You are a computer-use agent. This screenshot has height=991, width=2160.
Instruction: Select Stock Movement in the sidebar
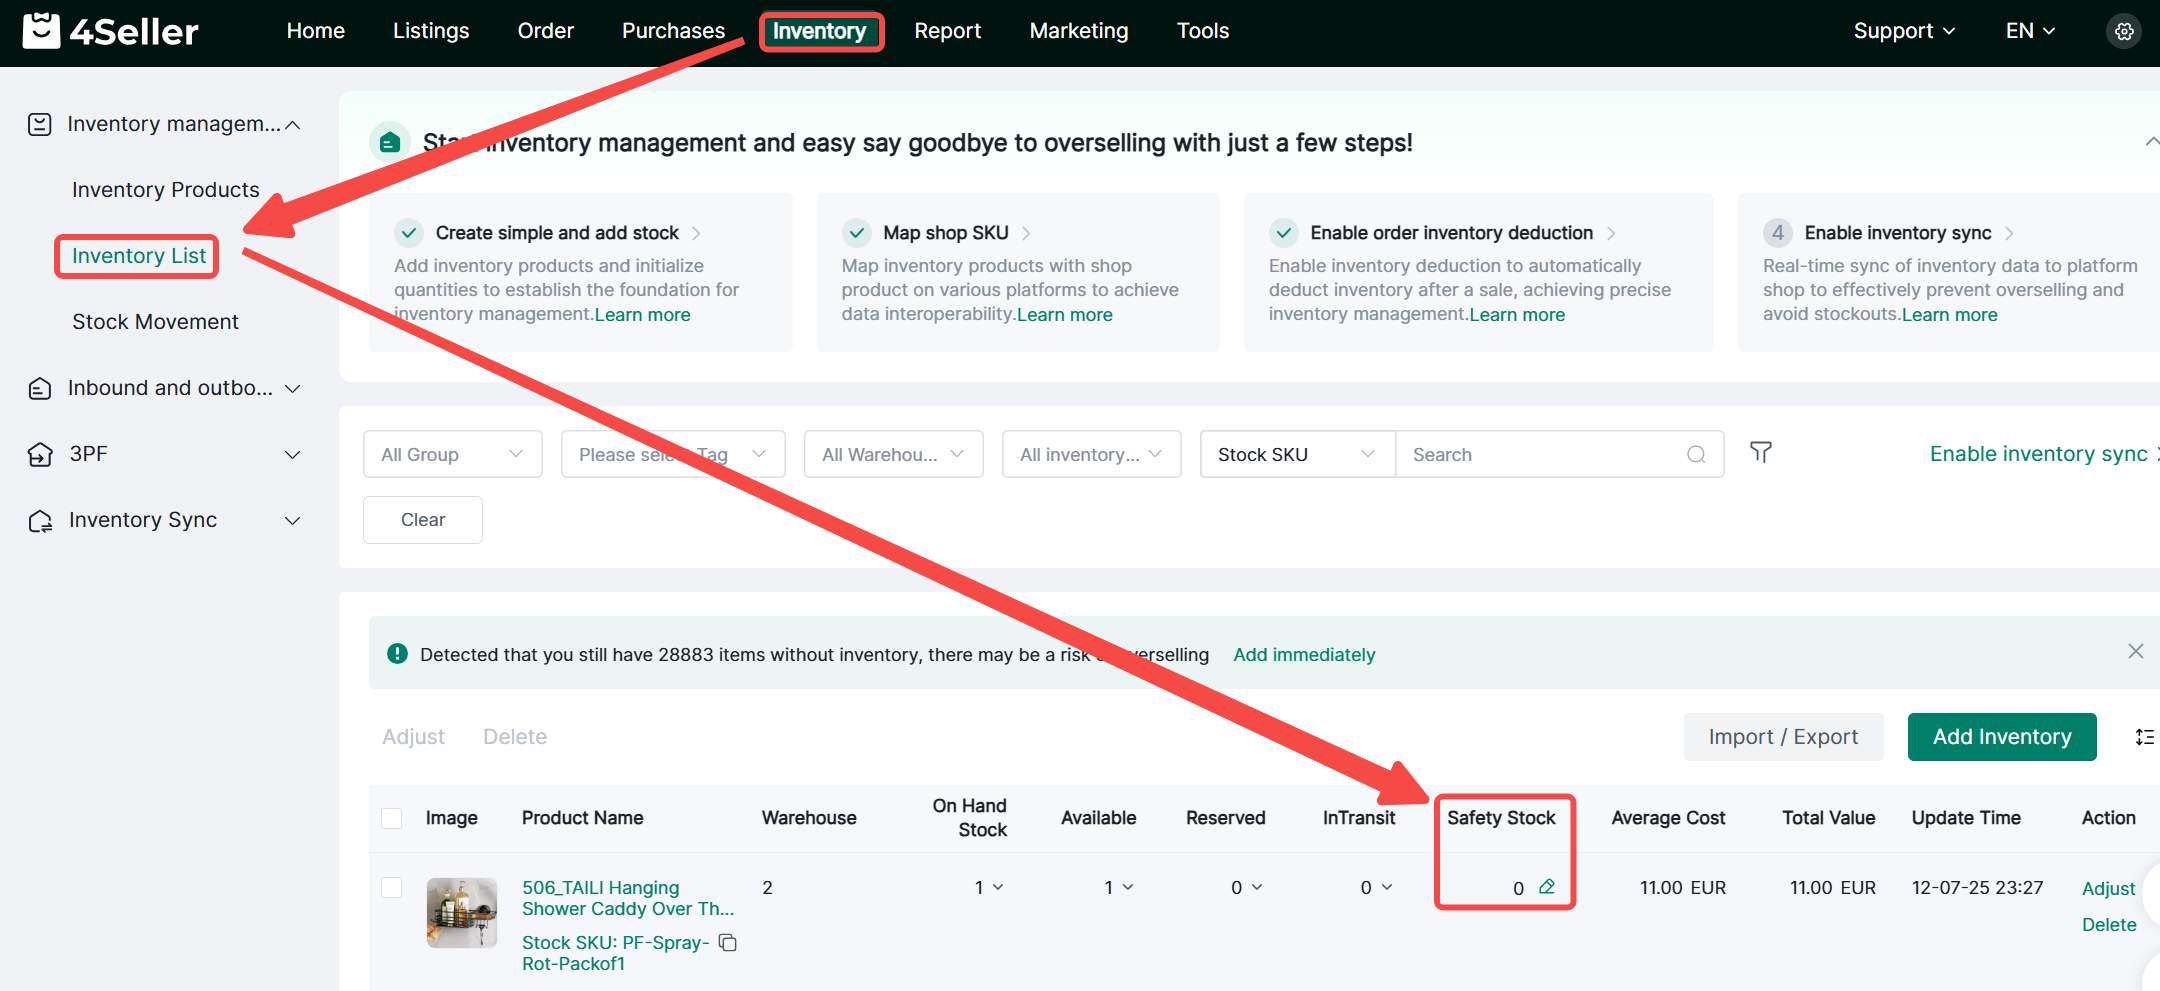155,322
